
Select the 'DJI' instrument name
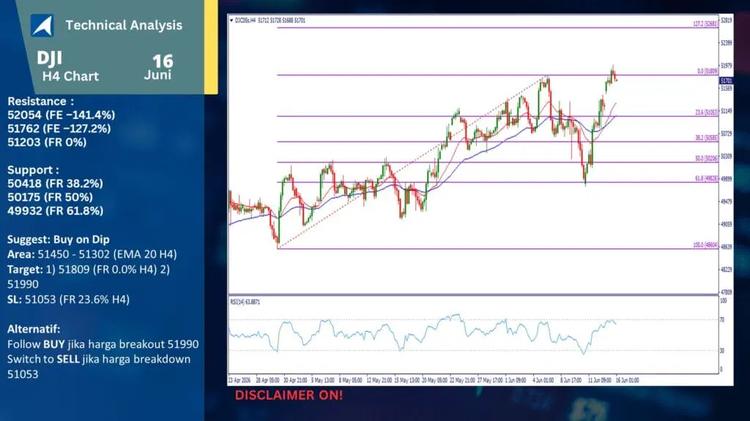point(49,58)
